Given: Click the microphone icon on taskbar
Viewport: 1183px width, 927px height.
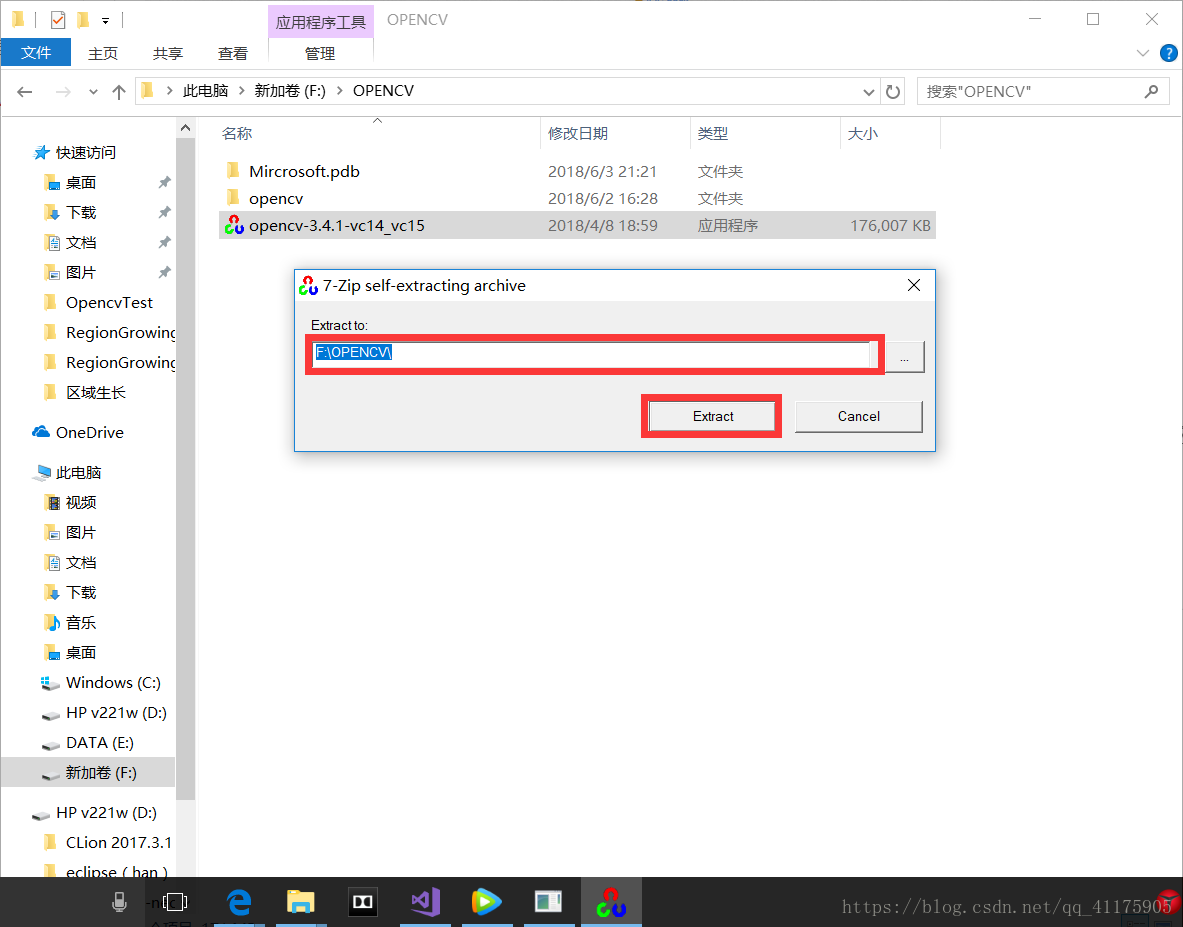Looking at the screenshot, I should [119, 901].
